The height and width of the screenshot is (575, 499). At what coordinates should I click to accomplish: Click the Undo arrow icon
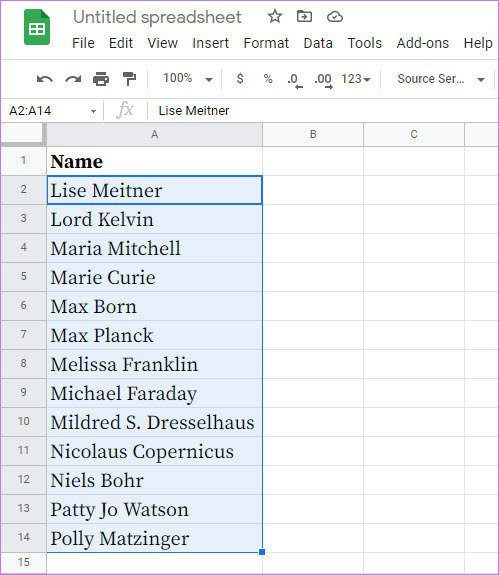[45, 79]
